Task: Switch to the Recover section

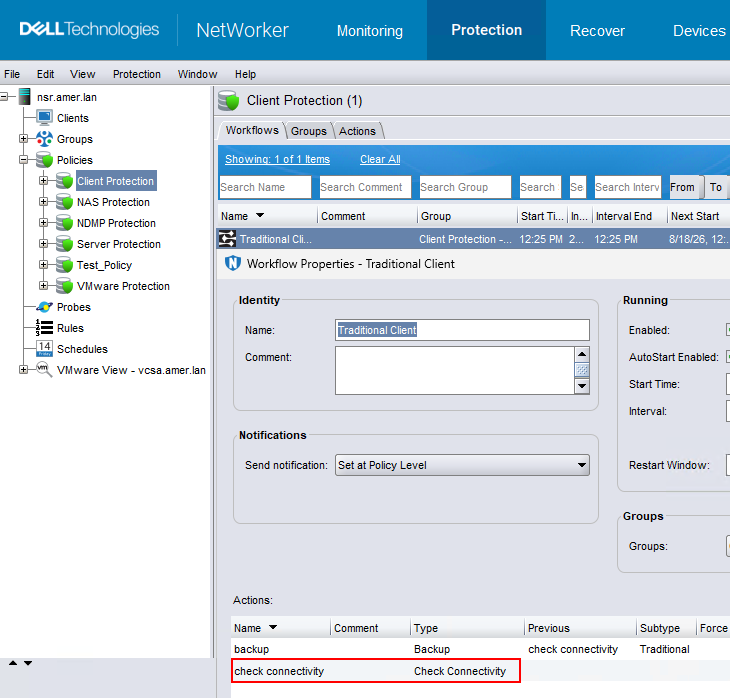Action: [x=597, y=31]
